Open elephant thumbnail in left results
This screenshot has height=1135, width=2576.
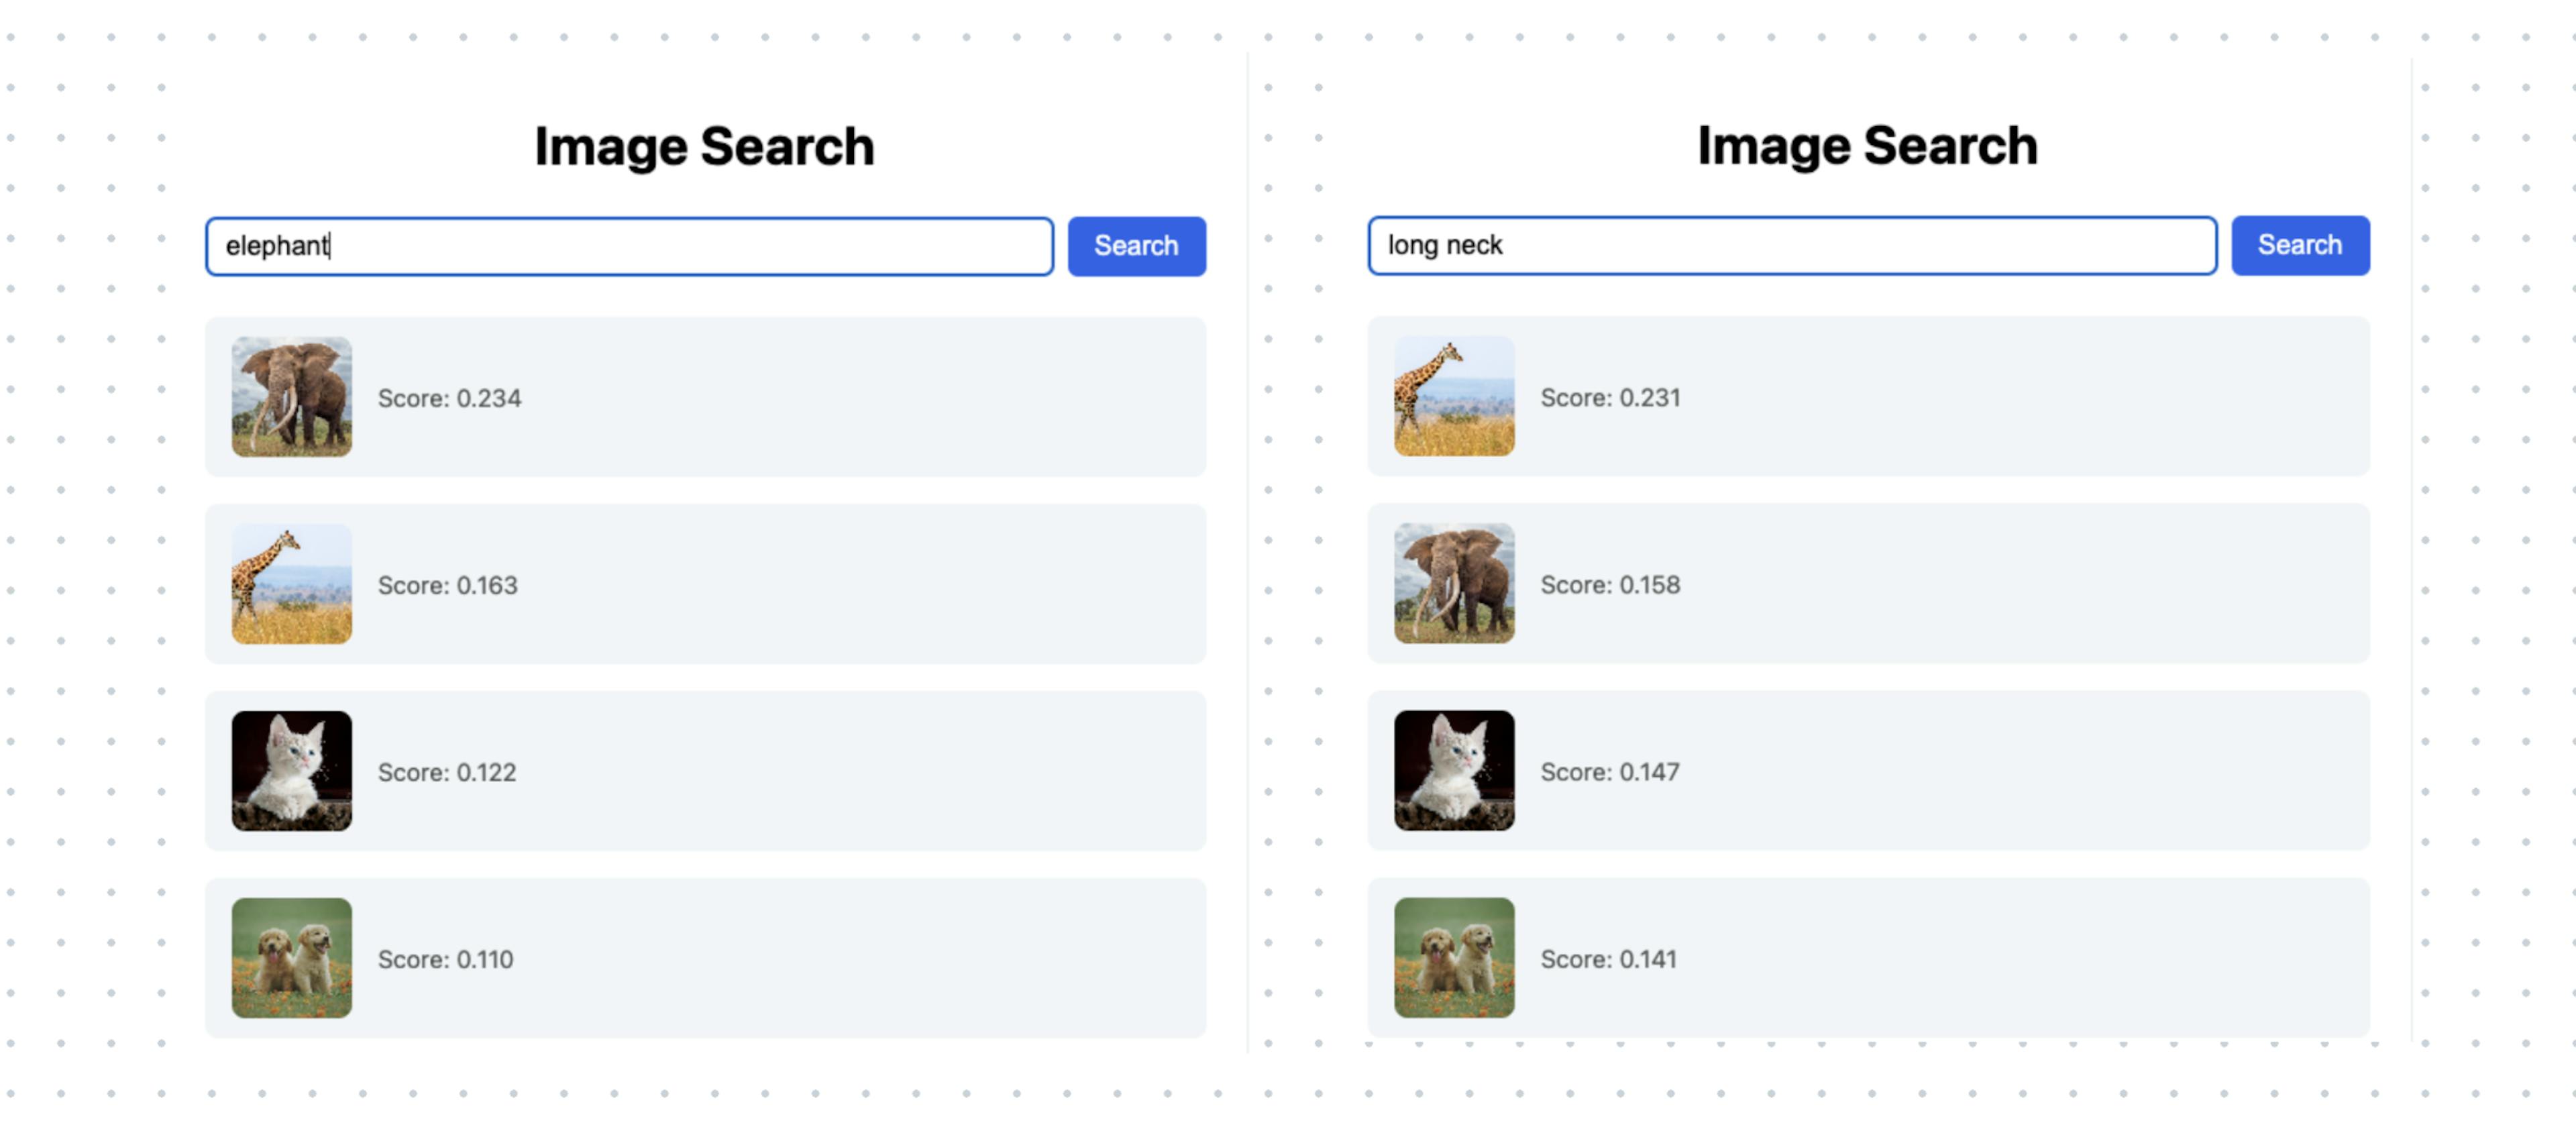click(291, 397)
